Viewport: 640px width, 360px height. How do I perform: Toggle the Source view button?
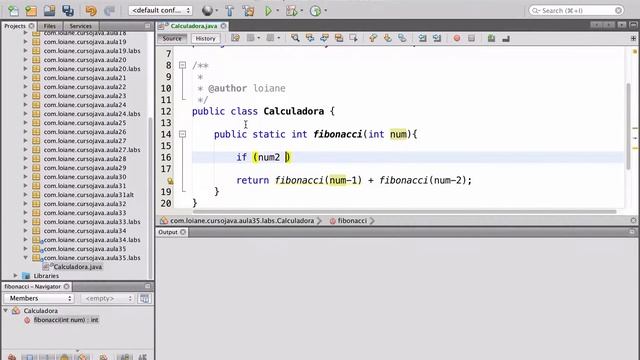tap(172, 38)
